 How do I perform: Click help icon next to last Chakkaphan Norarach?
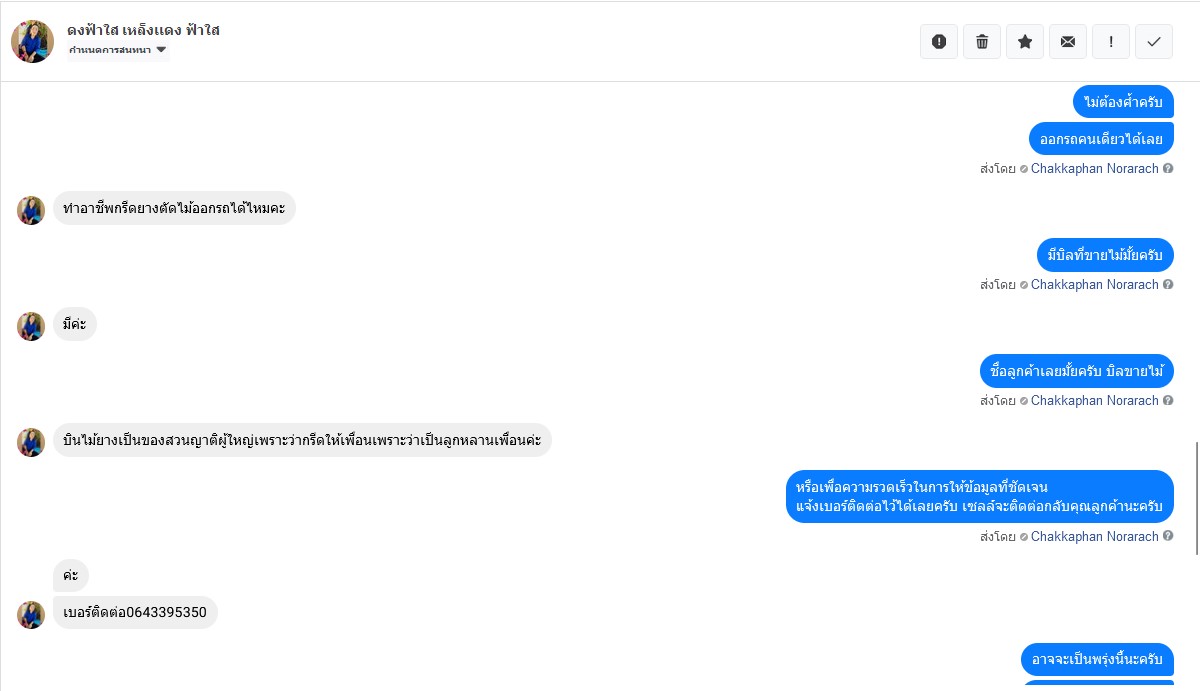1168,537
